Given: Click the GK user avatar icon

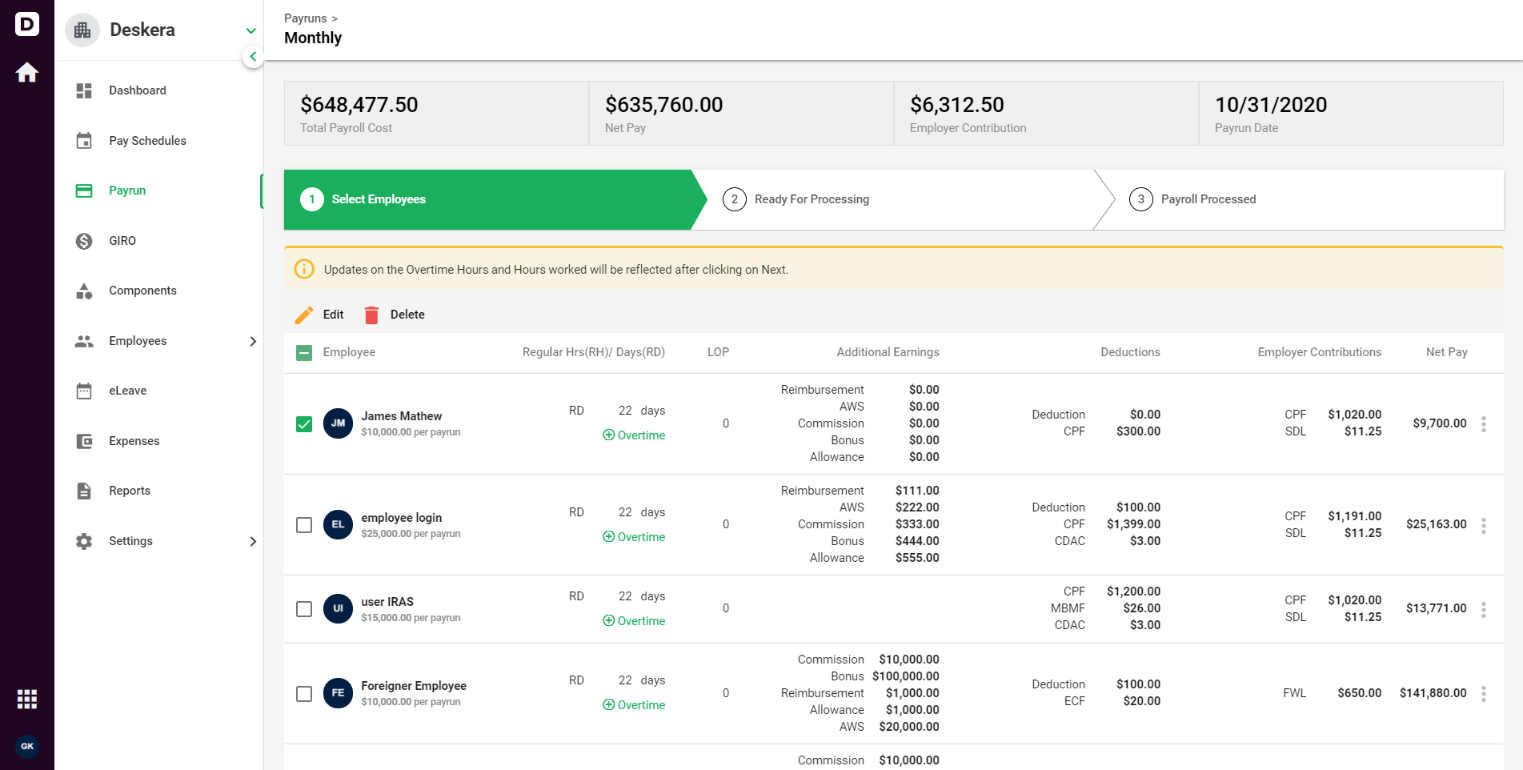Looking at the screenshot, I should click(27, 746).
